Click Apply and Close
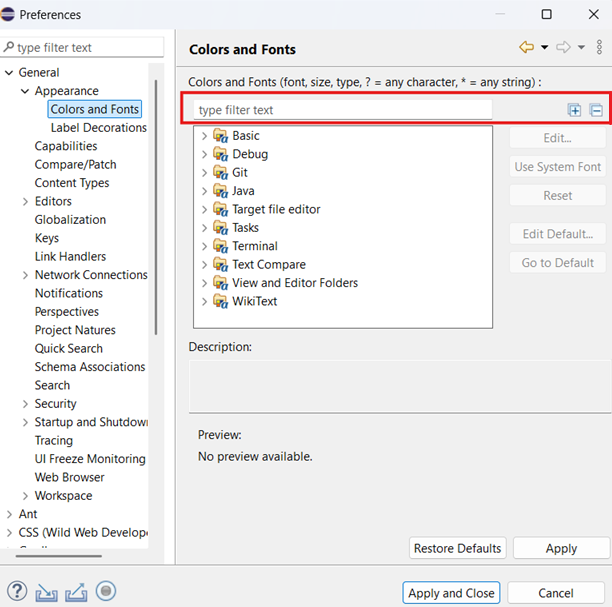The image size is (612, 607). click(x=451, y=593)
